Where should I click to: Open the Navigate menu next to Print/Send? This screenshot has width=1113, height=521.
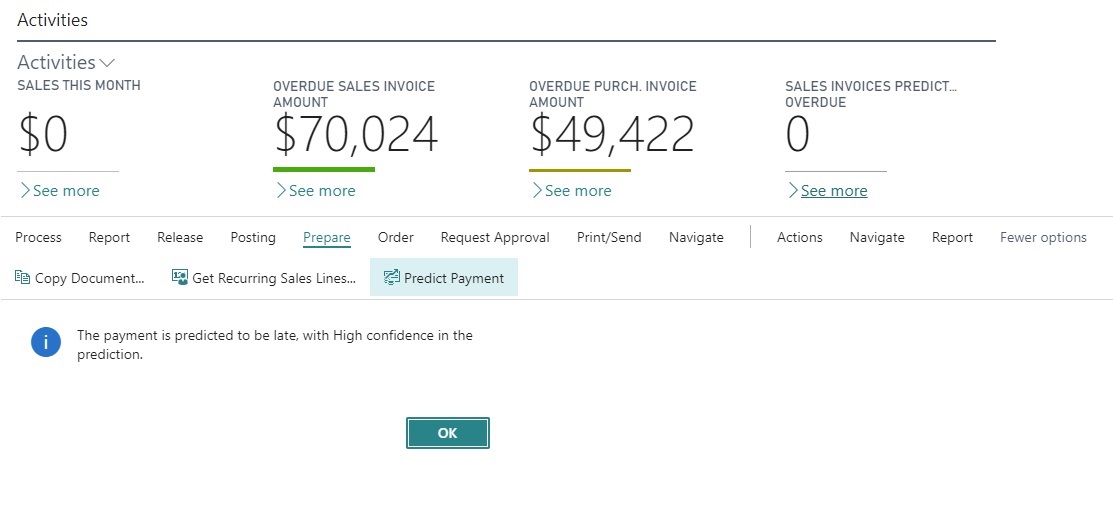click(696, 237)
